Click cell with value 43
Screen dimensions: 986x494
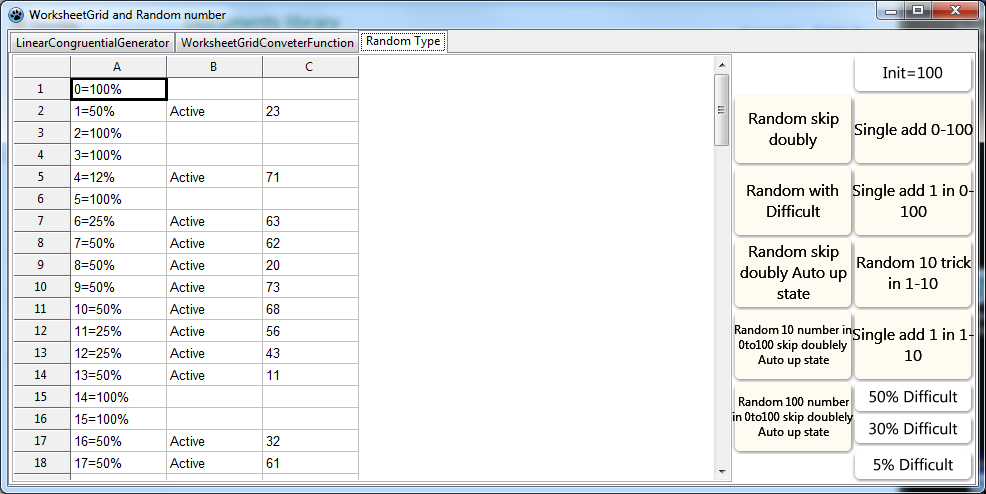310,353
